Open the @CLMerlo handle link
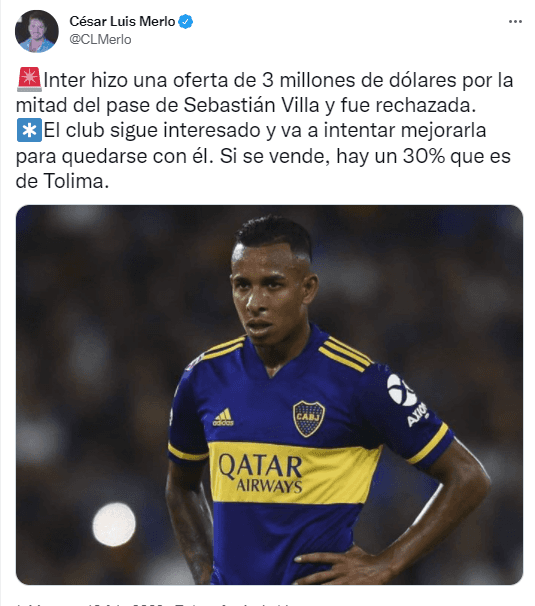This screenshot has height=606, width=535. 100,39
